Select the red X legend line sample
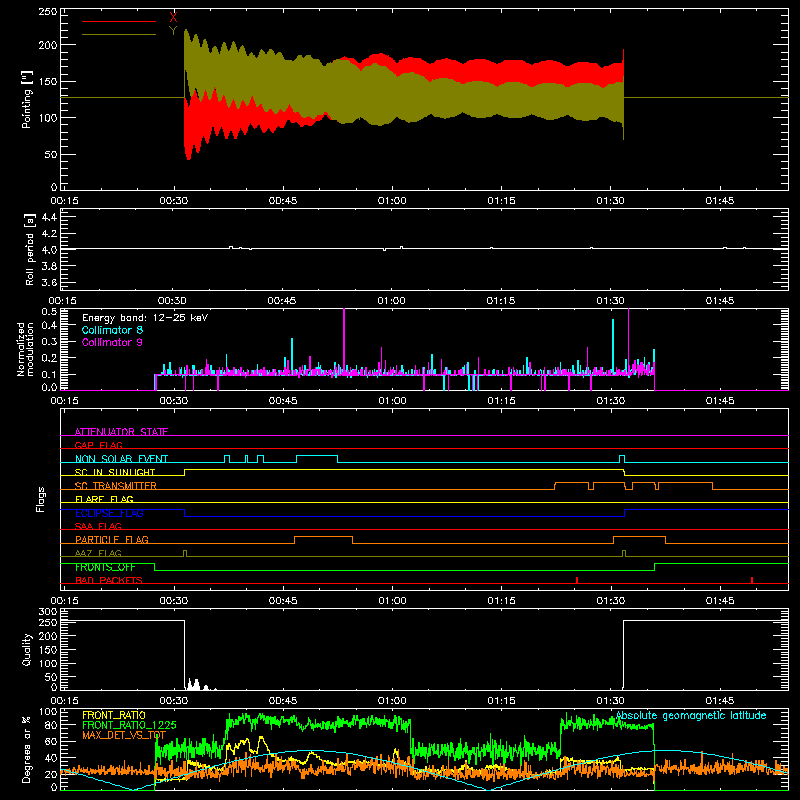The width and height of the screenshot is (800, 800). point(119,21)
